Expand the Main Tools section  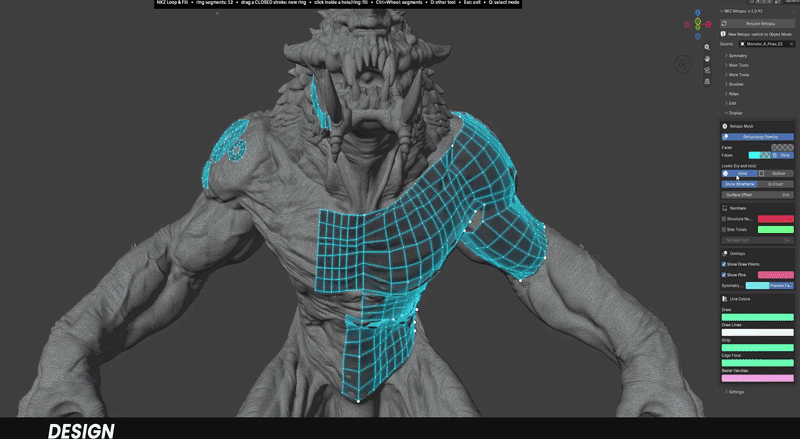click(x=737, y=65)
